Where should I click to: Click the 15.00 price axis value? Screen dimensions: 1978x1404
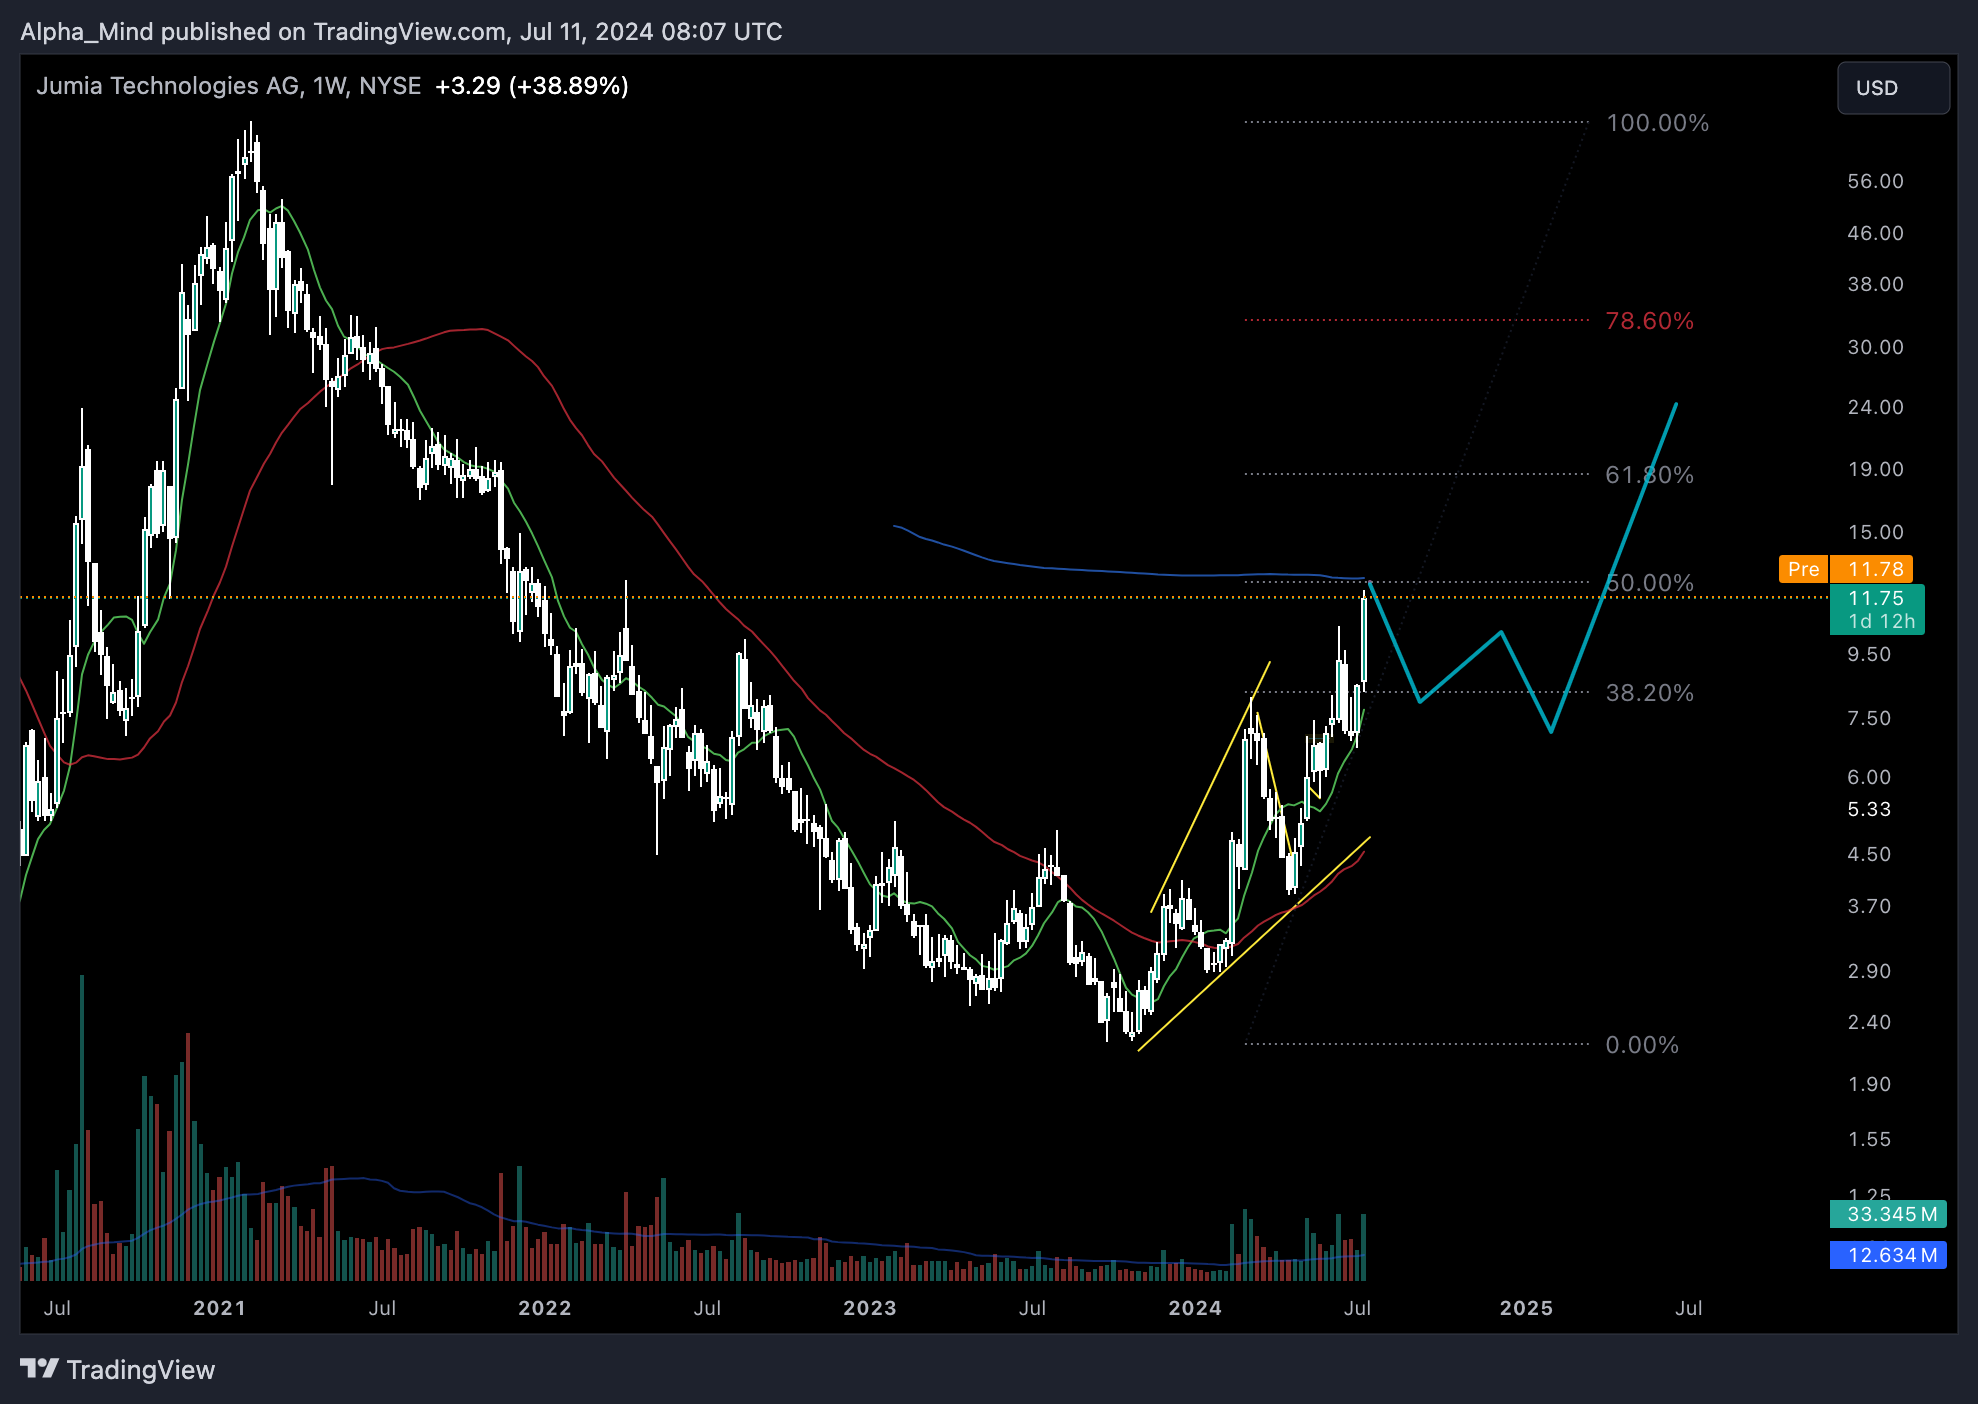pos(1875,532)
